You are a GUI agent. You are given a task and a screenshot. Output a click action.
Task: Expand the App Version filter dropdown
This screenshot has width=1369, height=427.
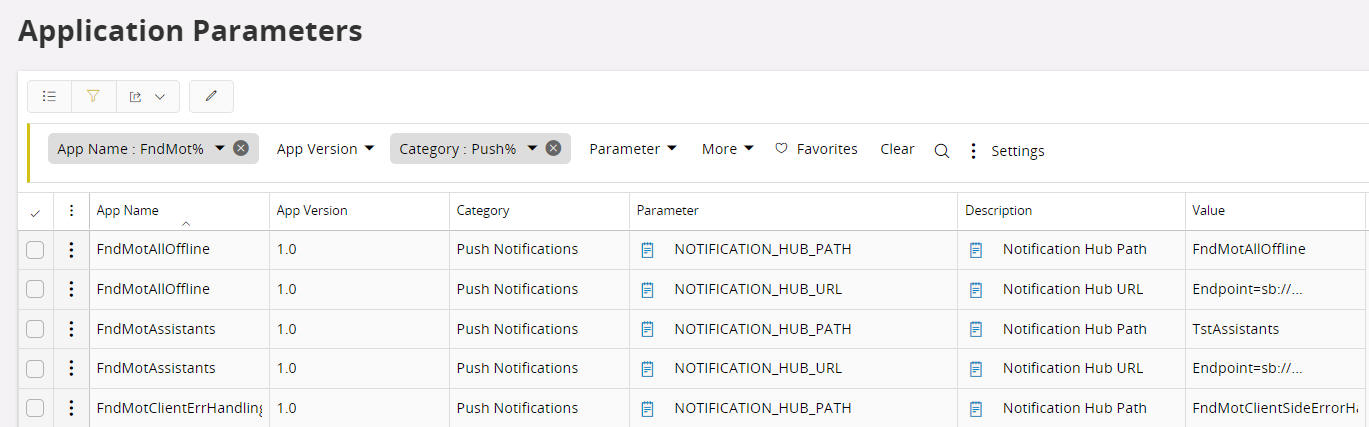(x=325, y=148)
